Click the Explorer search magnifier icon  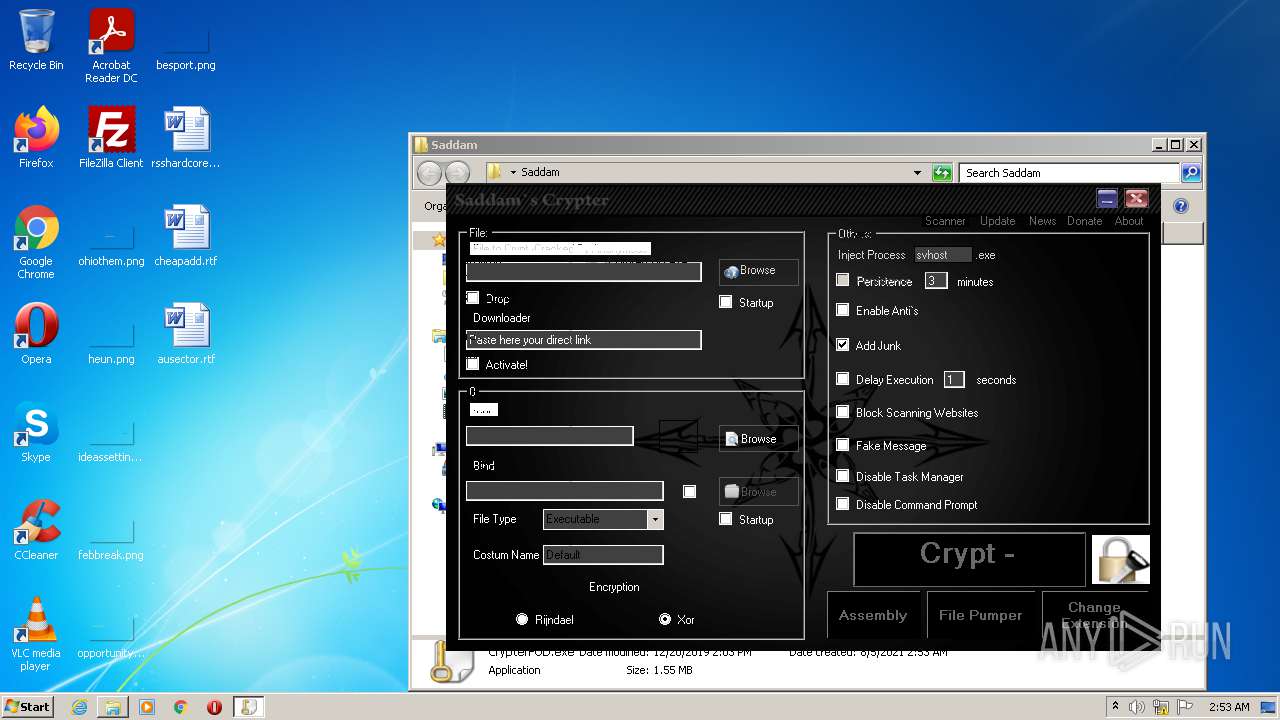coord(1191,173)
